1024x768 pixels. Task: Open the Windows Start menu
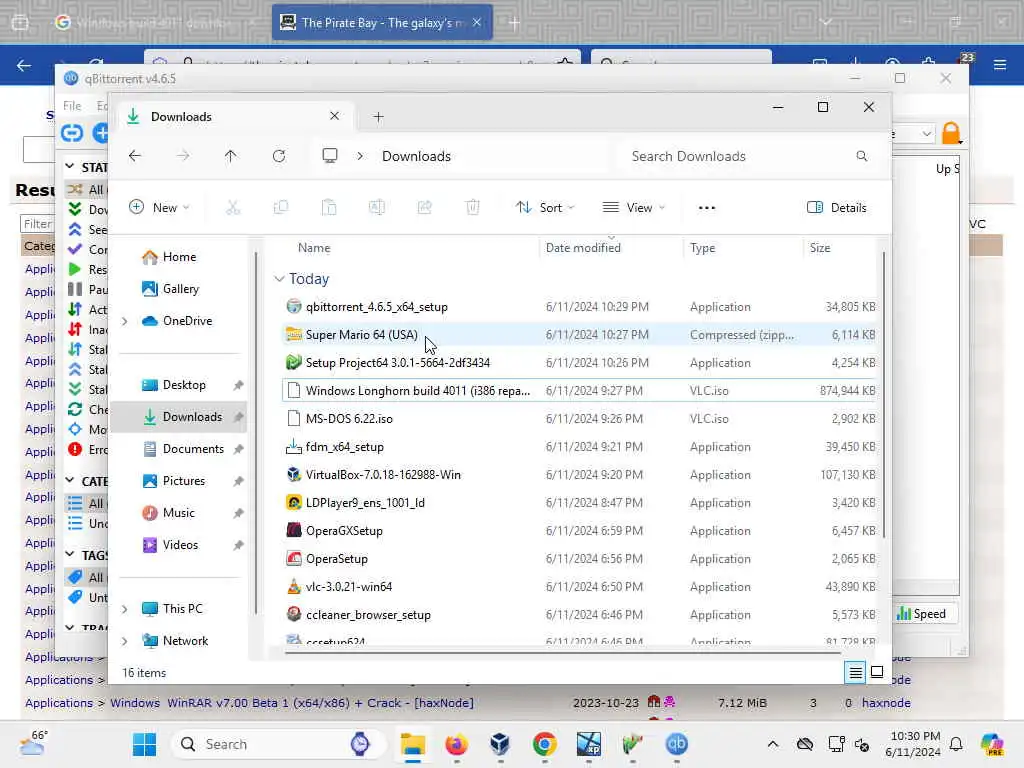click(144, 744)
